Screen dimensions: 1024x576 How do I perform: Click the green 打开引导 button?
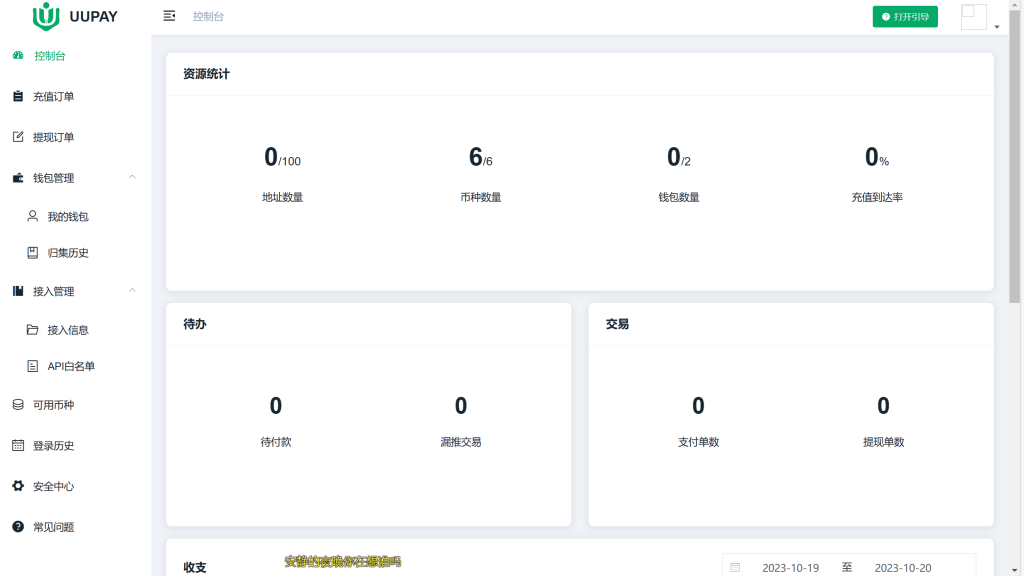pos(905,16)
